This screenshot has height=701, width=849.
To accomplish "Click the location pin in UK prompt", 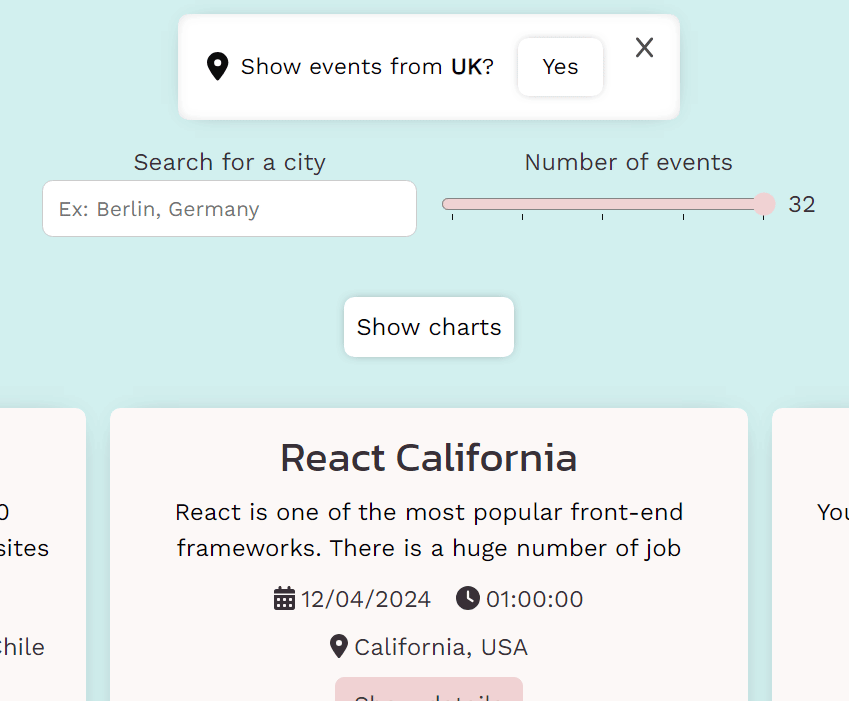I will pos(218,67).
